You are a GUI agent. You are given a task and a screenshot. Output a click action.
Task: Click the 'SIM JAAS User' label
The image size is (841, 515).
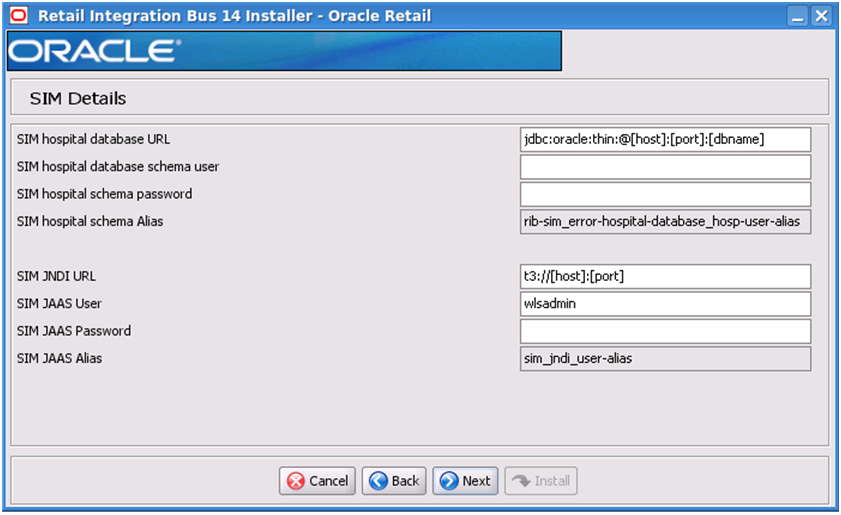coord(59,304)
